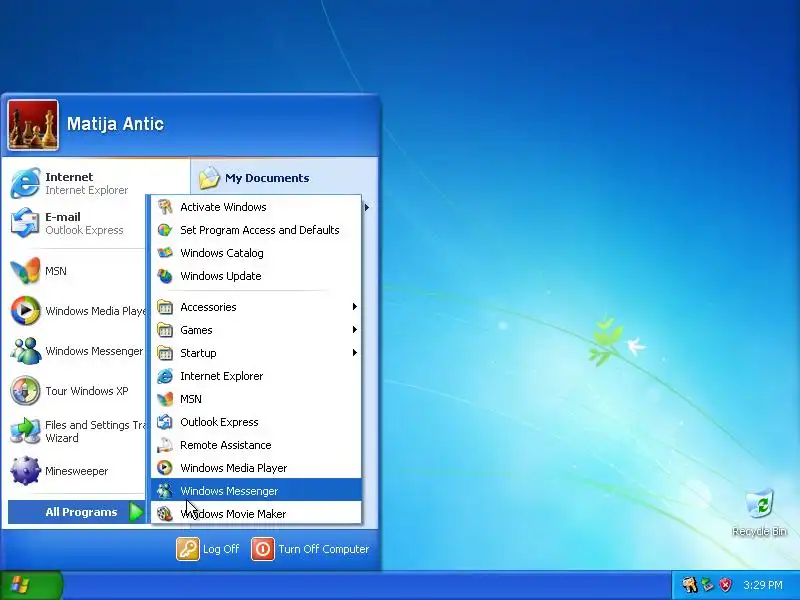Click Outlook Express icon in All Programs list
The height and width of the screenshot is (600, 800).
click(x=165, y=422)
